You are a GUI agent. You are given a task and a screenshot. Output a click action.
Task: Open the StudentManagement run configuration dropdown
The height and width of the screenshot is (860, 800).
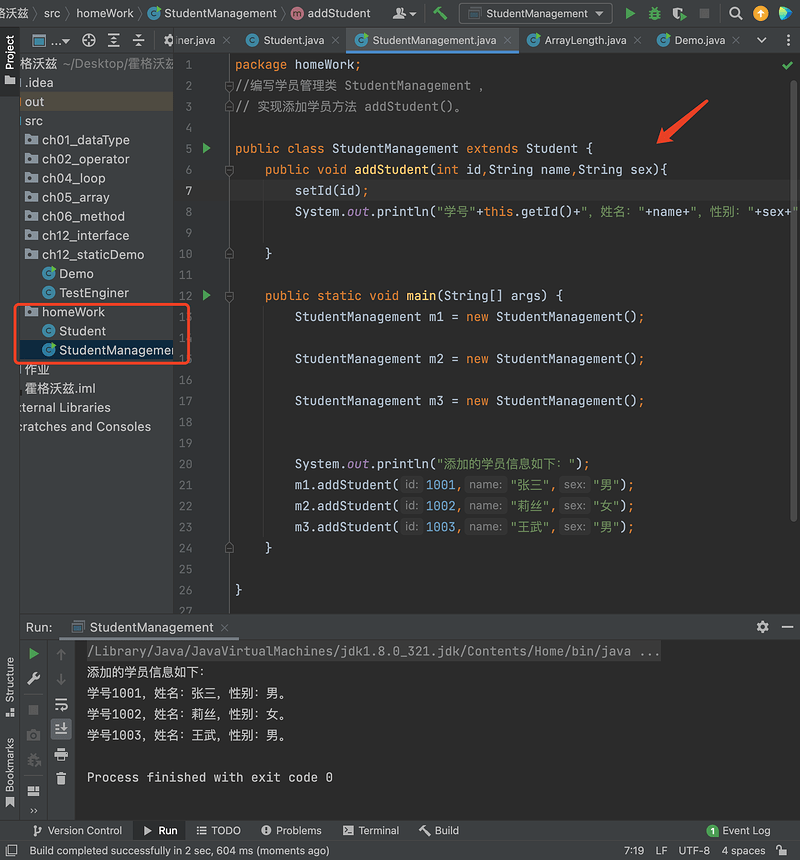[x=536, y=13]
